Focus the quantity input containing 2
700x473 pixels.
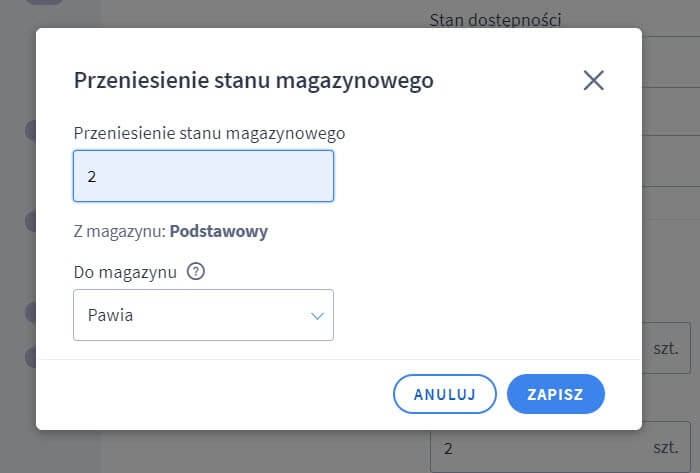tap(203, 176)
